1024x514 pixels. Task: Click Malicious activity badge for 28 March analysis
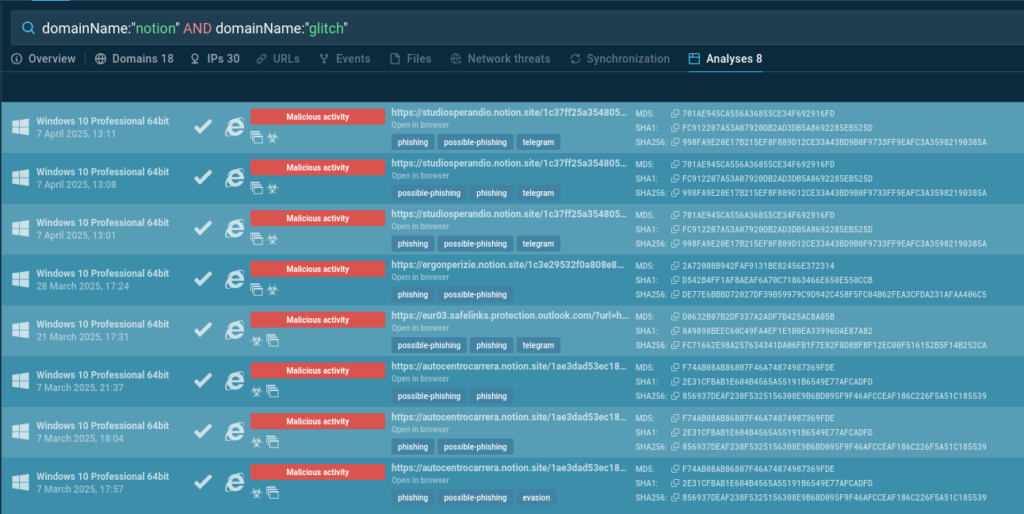(318, 269)
